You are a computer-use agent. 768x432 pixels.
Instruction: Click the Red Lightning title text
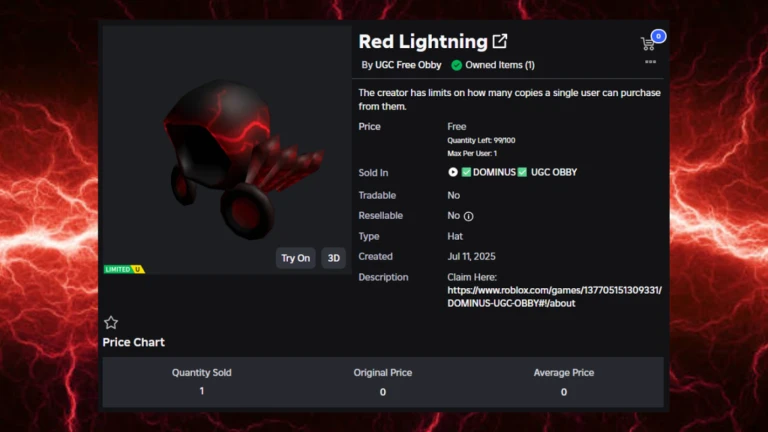pyautogui.click(x=423, y=42)
